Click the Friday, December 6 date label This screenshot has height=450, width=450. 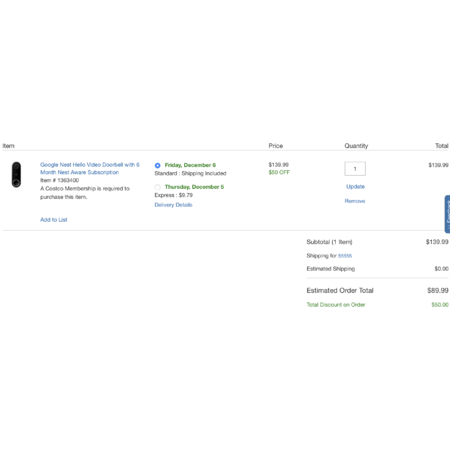tap(190, 165)
